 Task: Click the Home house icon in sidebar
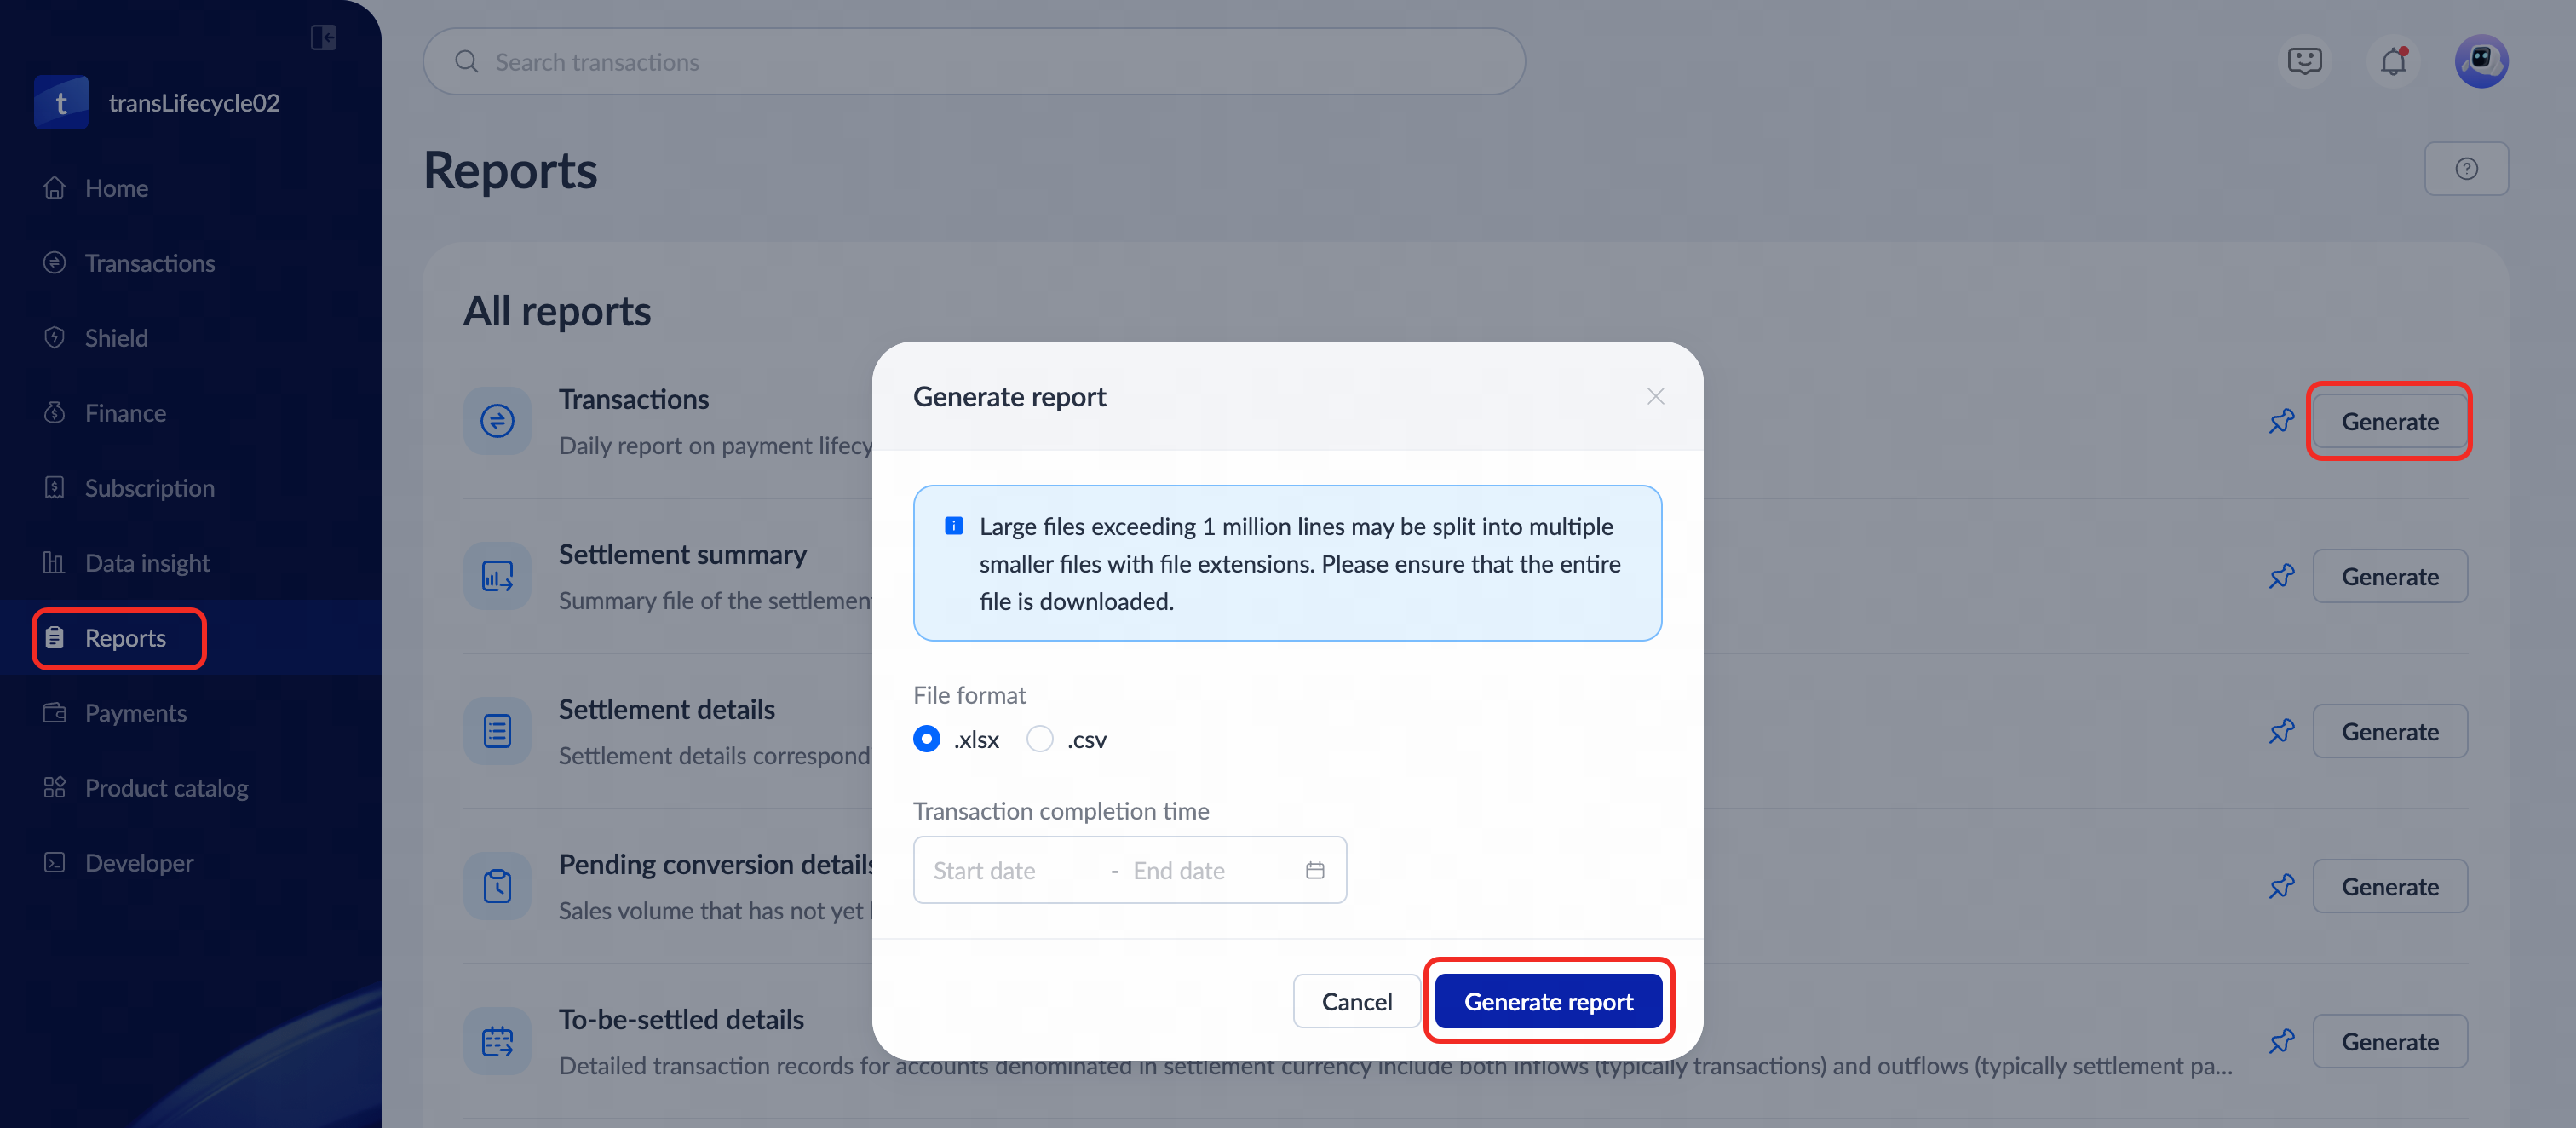click(55, 188)
